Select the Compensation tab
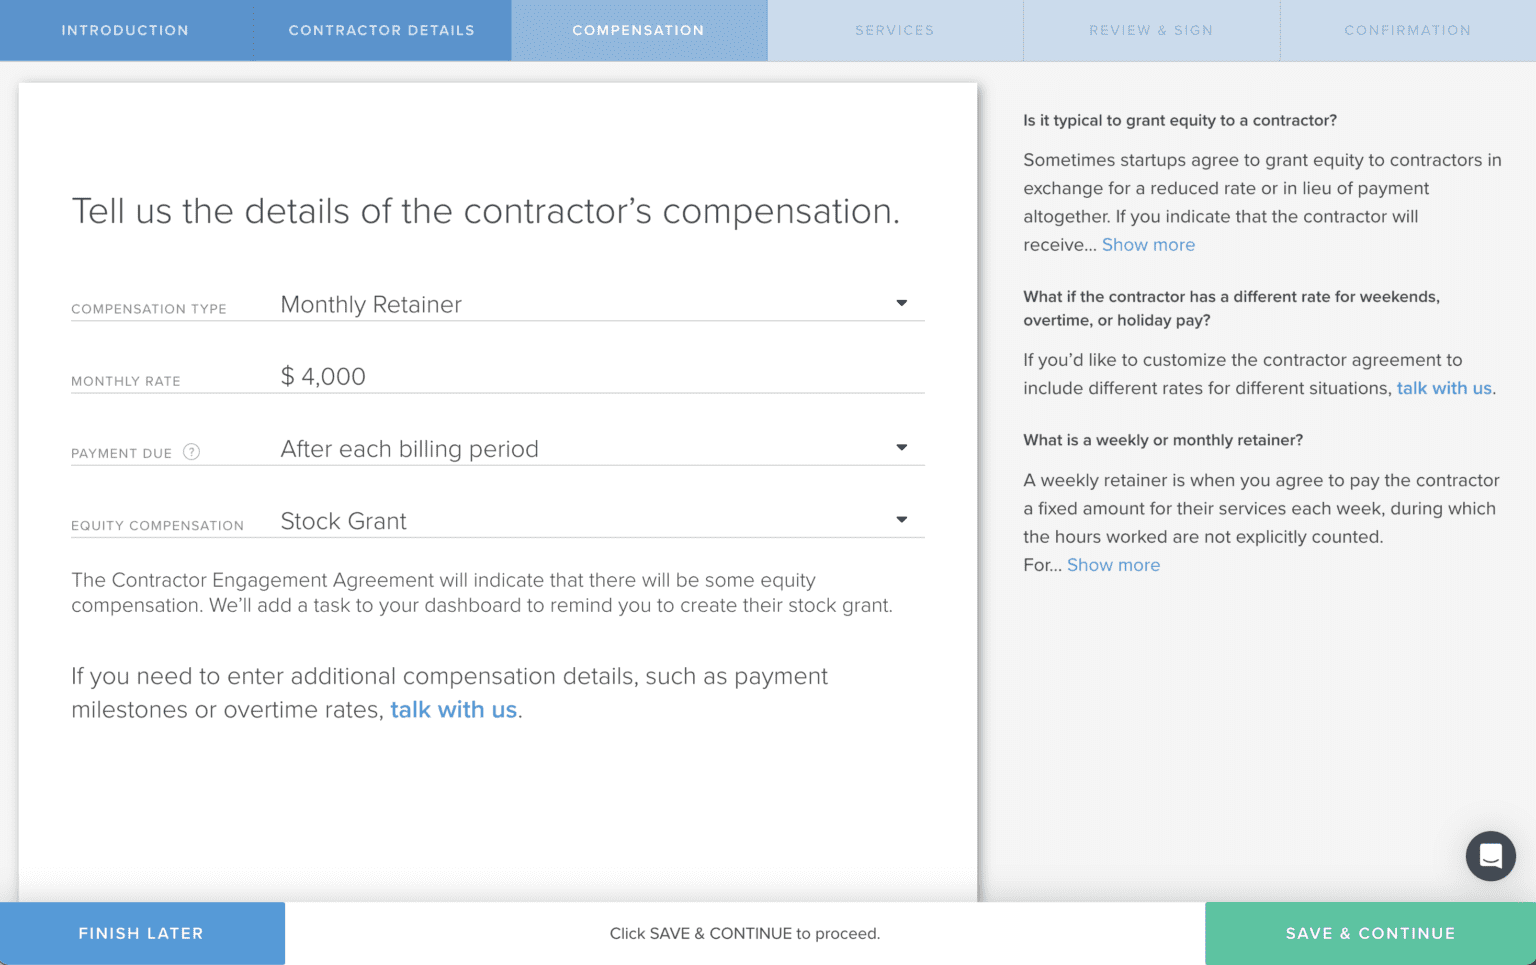The height and width of the screenshot is (965, 1536). coord(638,30)
